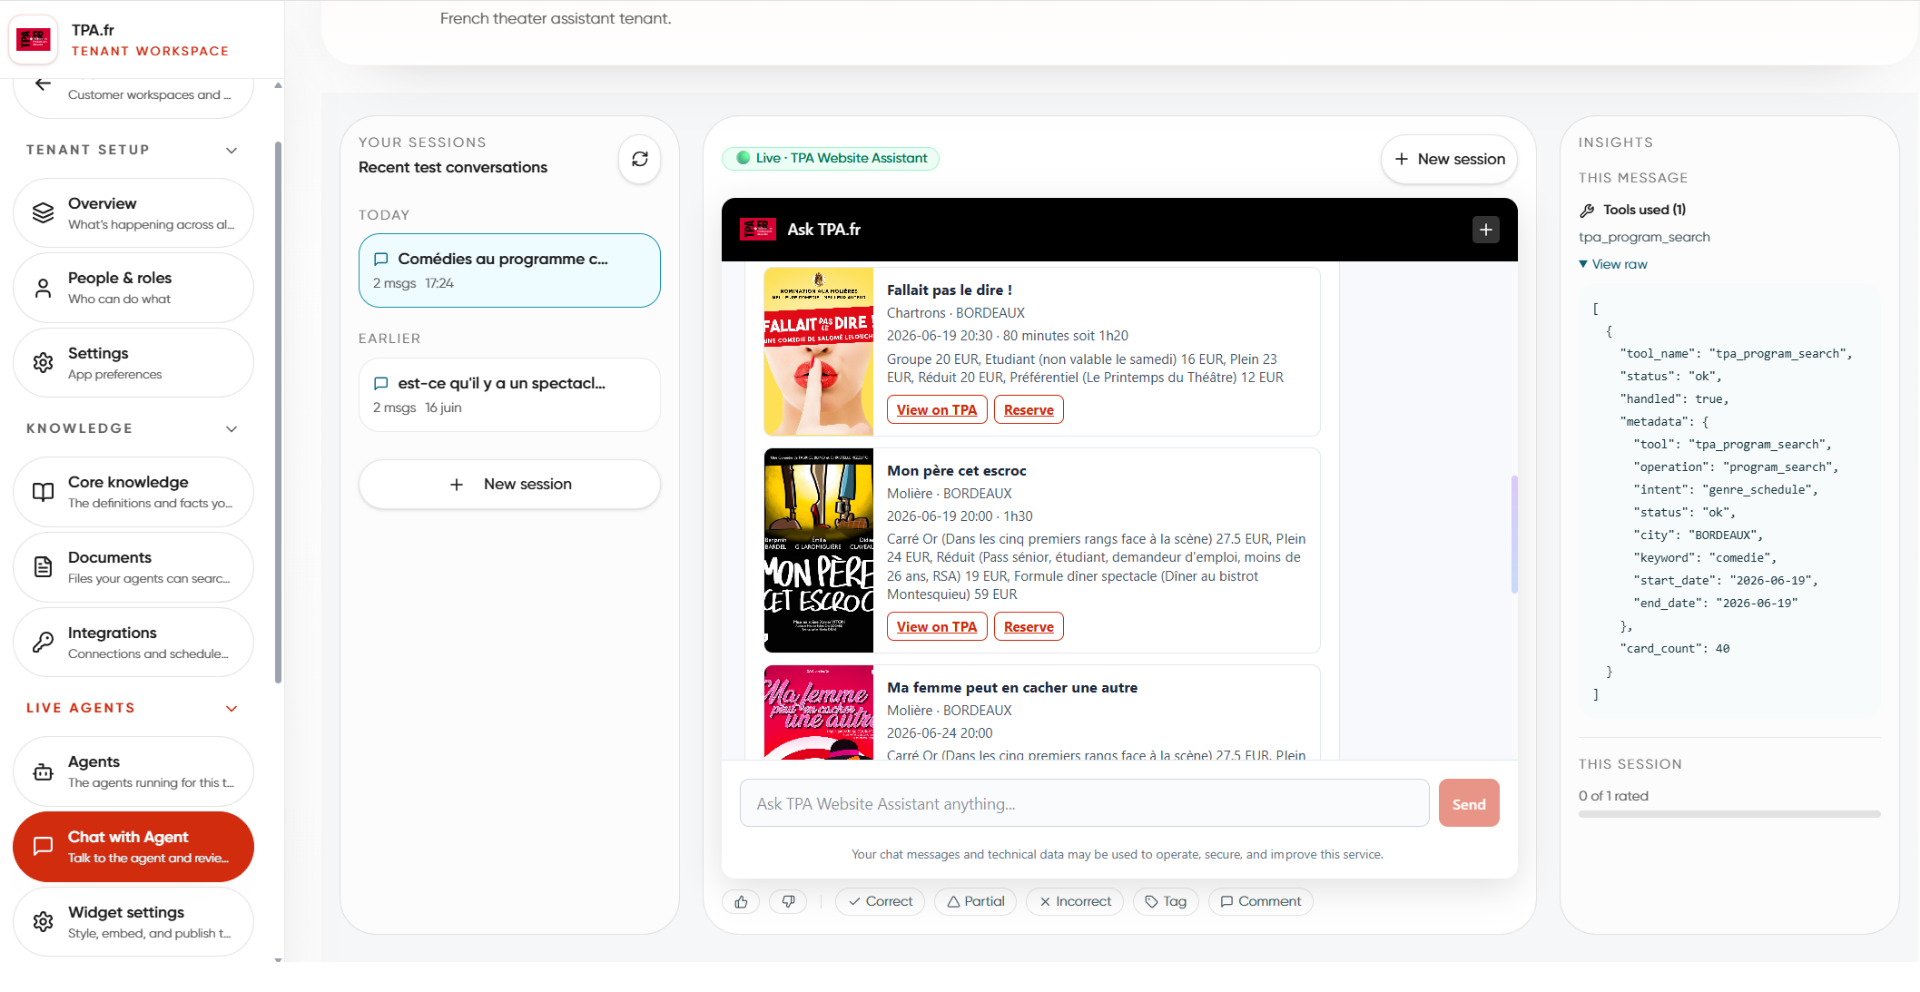
Task: Open the est-ce qu'il y a un spectacl session
Action: [510, 395]
